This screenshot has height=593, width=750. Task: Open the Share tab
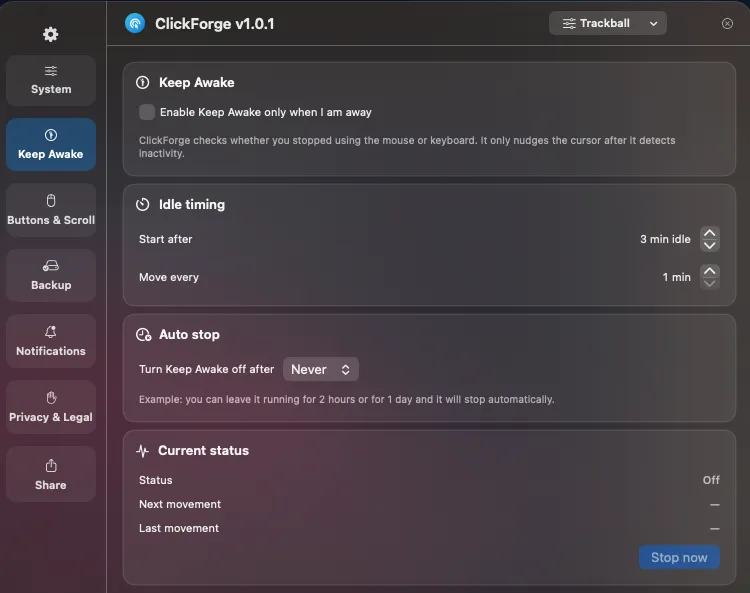tap(51, 474)
